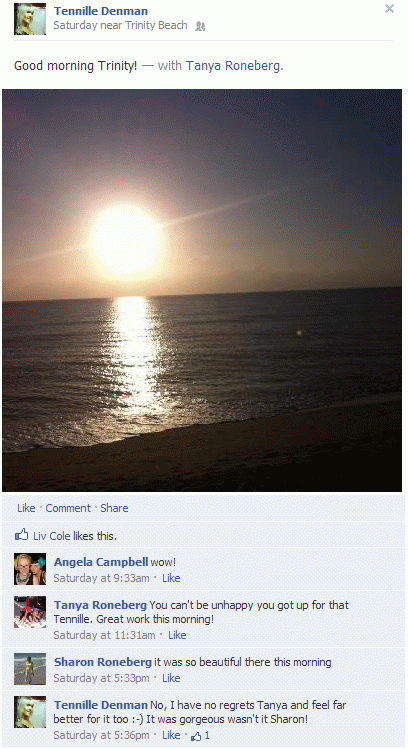Open Tennille Denman's avatar in last comment
Image resolution: width=408 pixels, height=749 pixels.
pyautogui.click(x=30, y=712)
